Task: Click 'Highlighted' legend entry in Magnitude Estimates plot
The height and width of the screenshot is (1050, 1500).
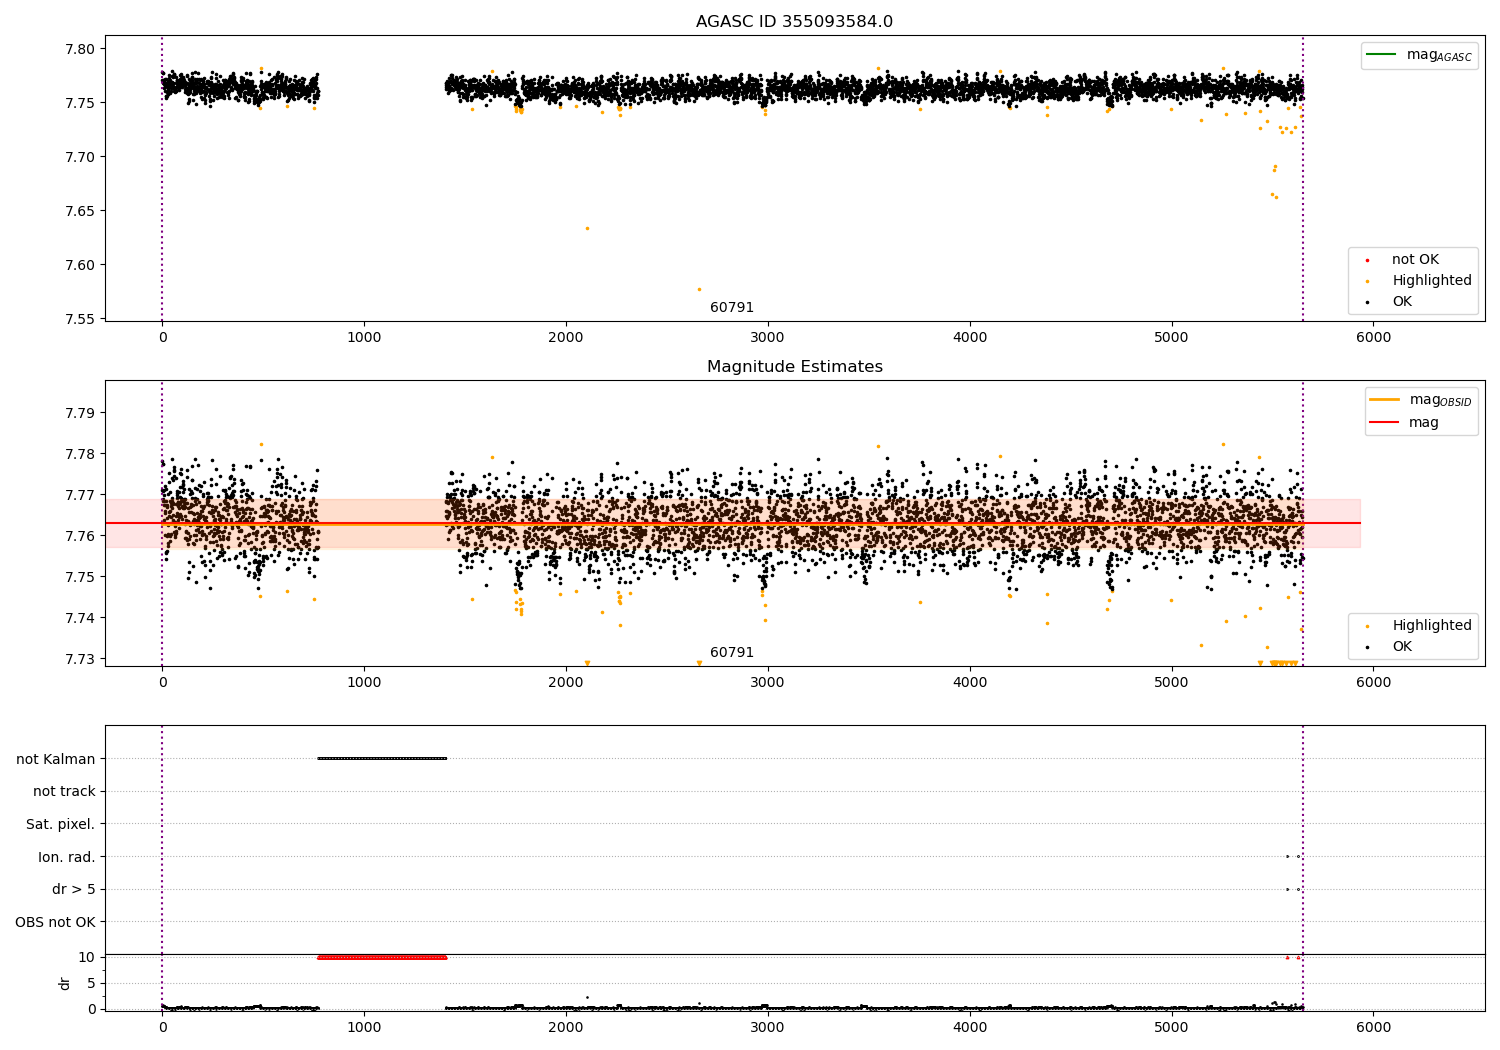Action: click(x=1432, y=626)
